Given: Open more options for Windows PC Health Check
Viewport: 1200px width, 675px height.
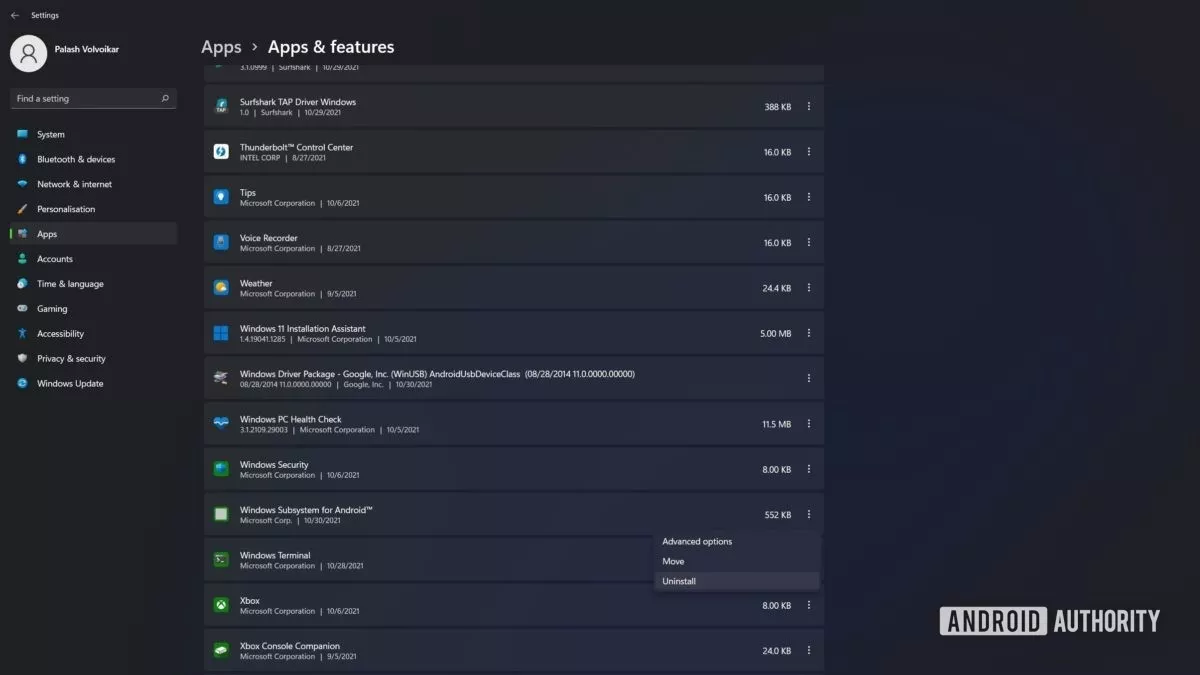Looking at the screenshot, I should (x=809, y=424).
